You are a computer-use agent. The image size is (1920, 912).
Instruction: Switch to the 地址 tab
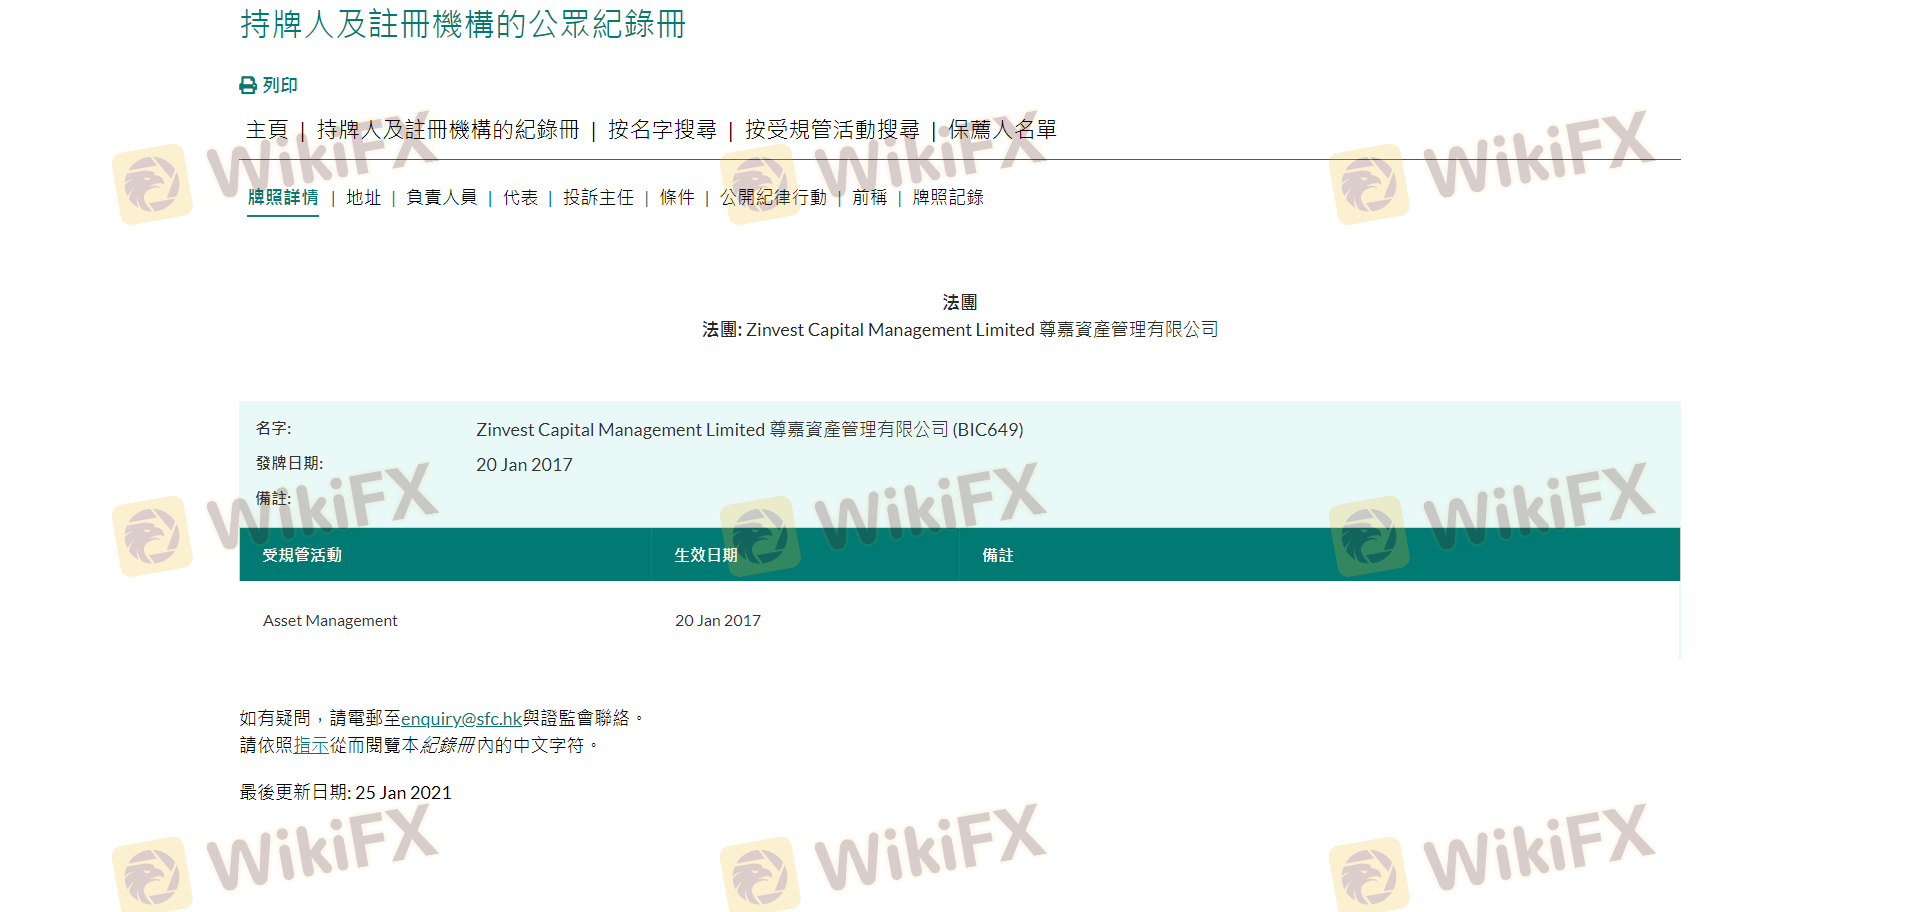click(364, 198)
